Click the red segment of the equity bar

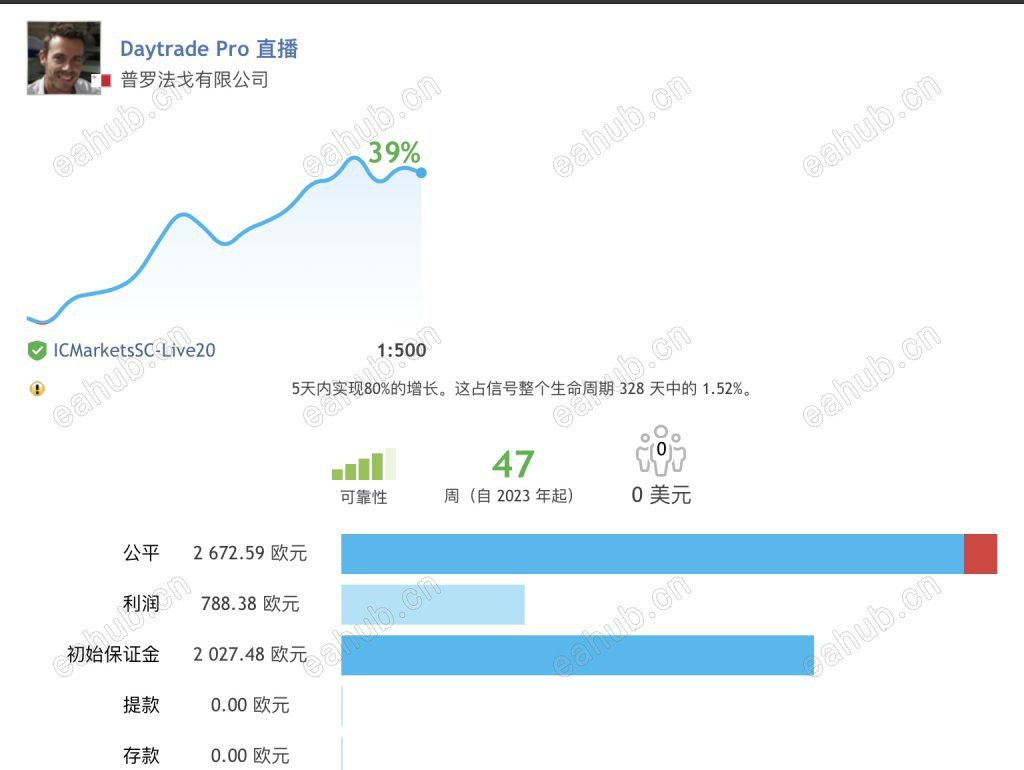coord(981,554)
